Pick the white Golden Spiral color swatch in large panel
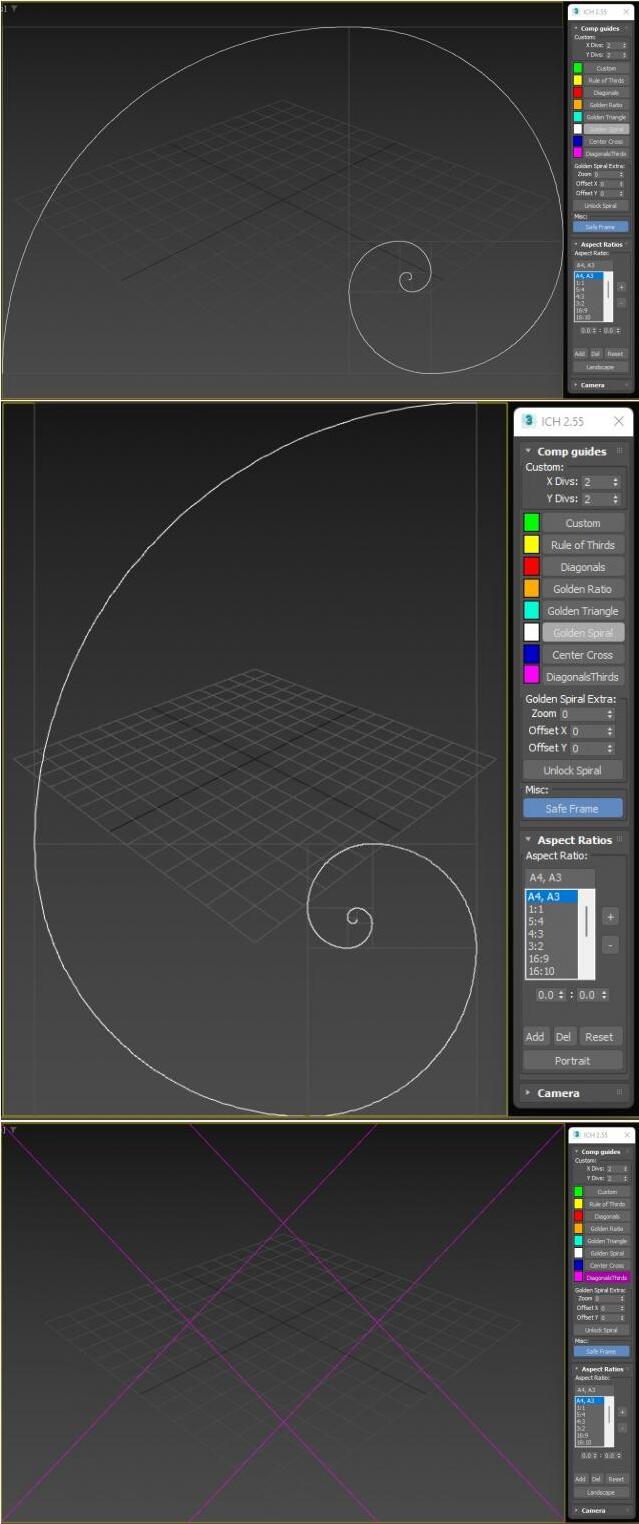639x1524 pixels. [531, 632]
